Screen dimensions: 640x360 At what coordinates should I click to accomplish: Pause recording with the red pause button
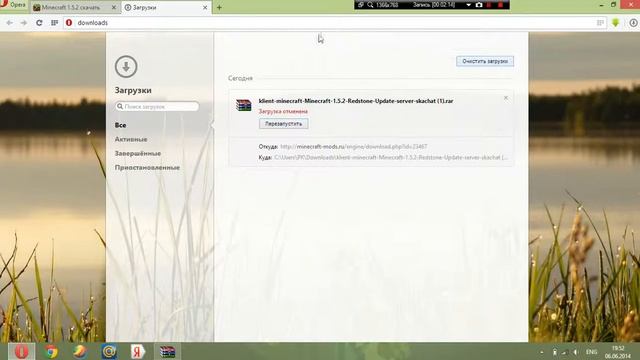pyautogui.click(x=489, y=5)
